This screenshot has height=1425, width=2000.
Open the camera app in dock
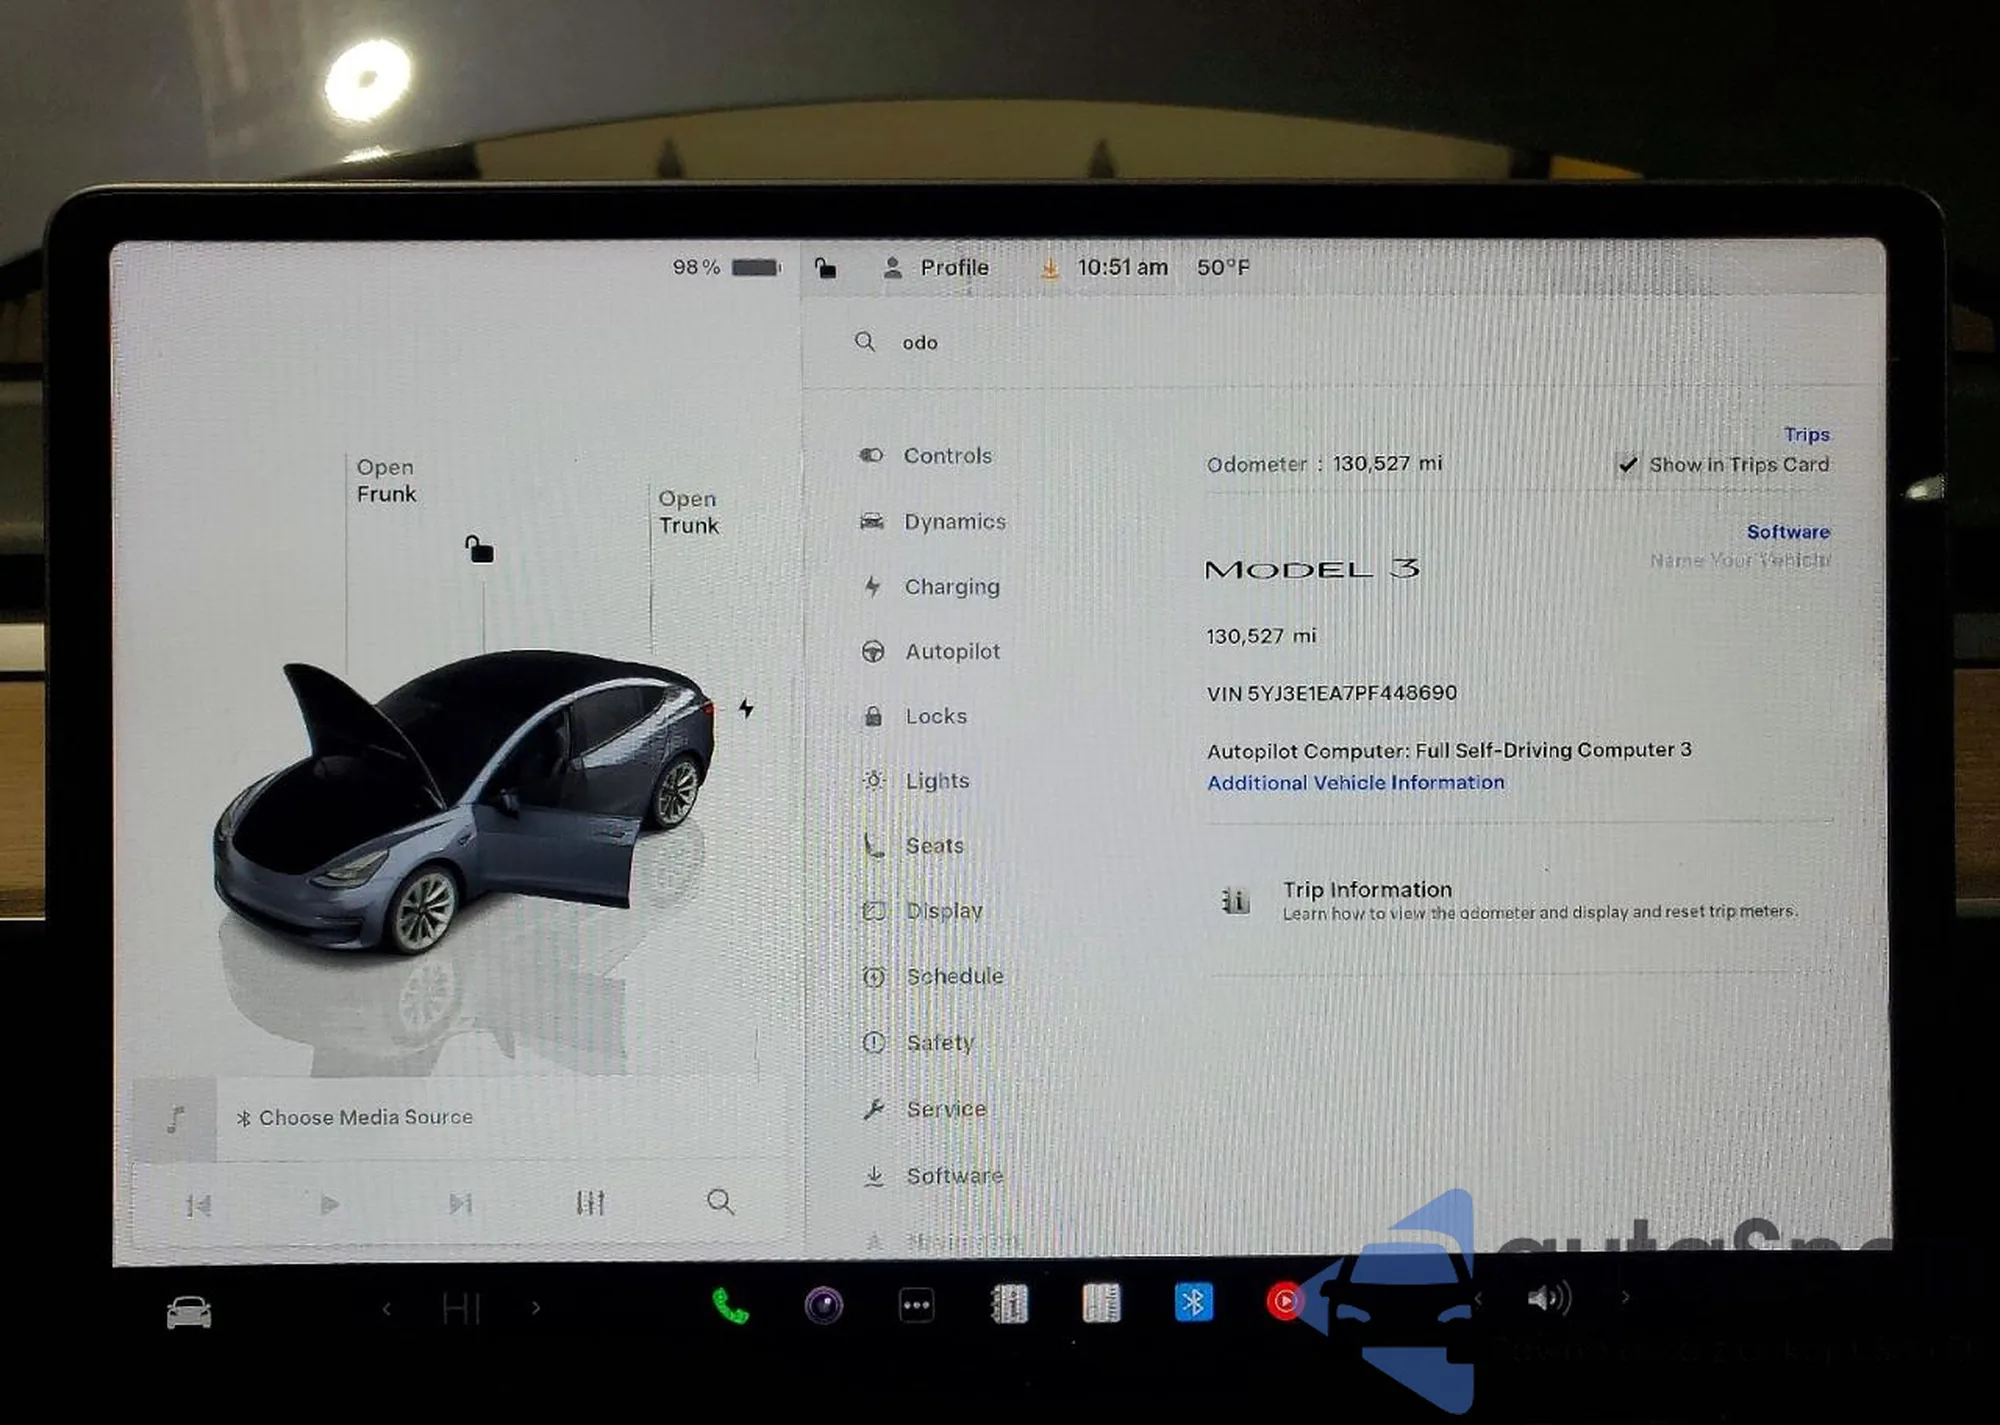pos(823,1305)
